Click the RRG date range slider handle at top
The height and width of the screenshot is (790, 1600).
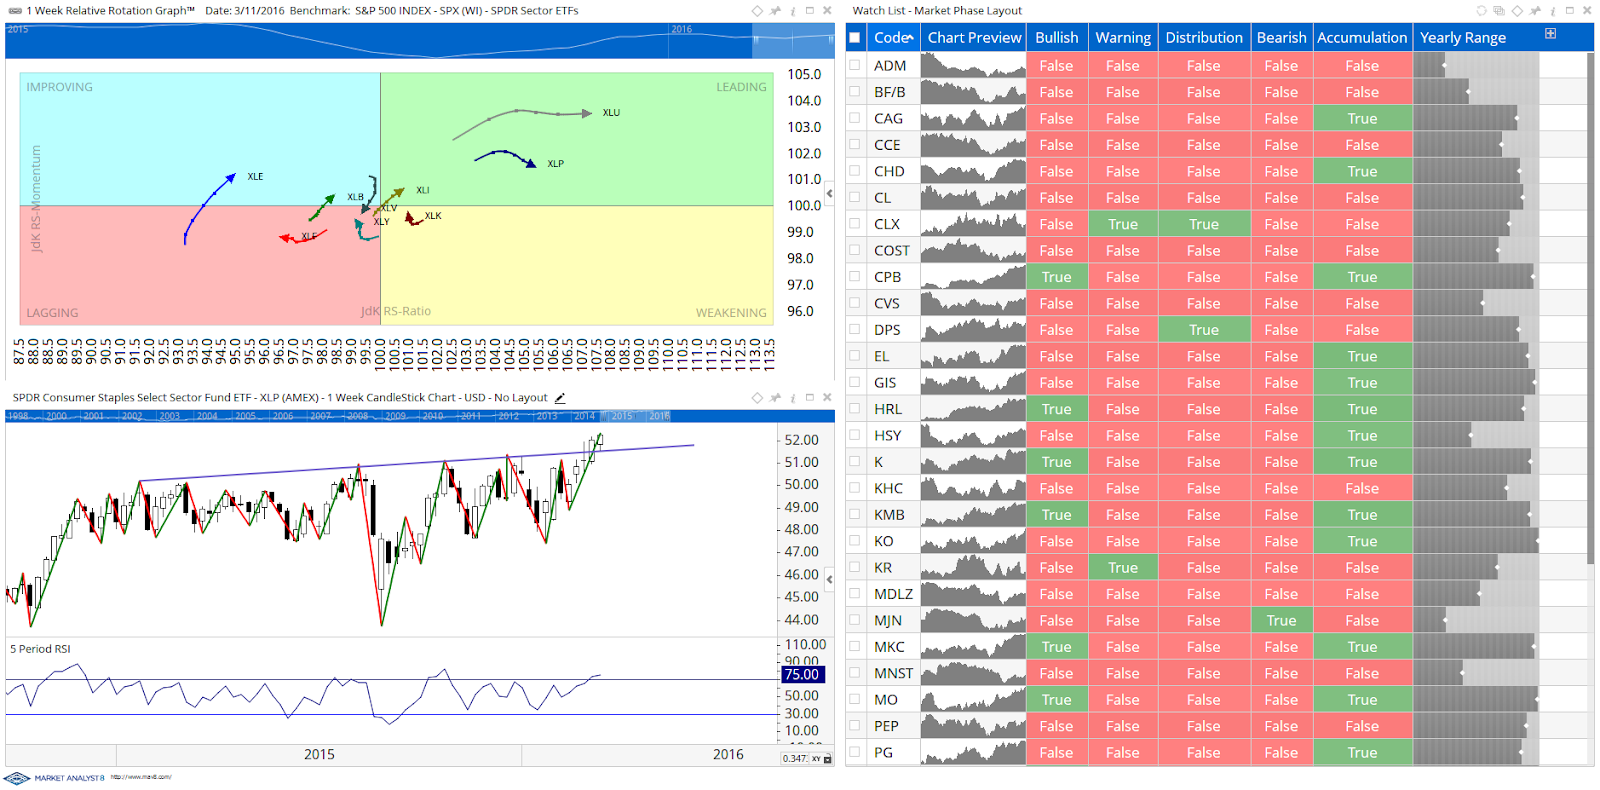(756, 40)
